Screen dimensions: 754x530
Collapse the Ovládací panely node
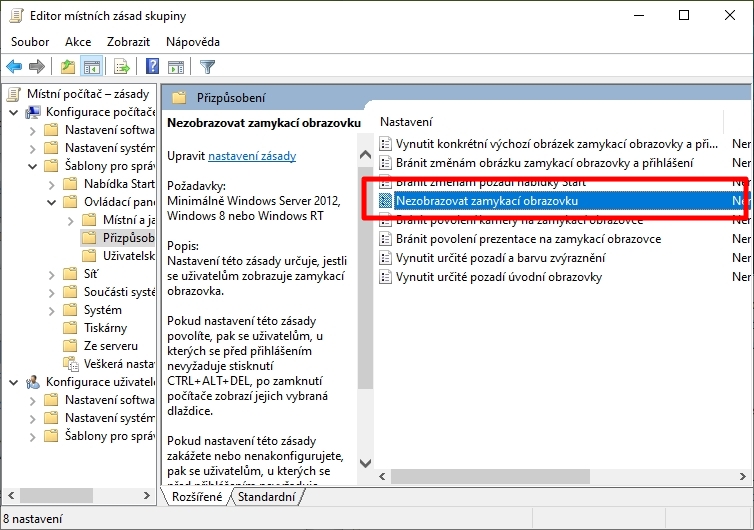(51, 202)
